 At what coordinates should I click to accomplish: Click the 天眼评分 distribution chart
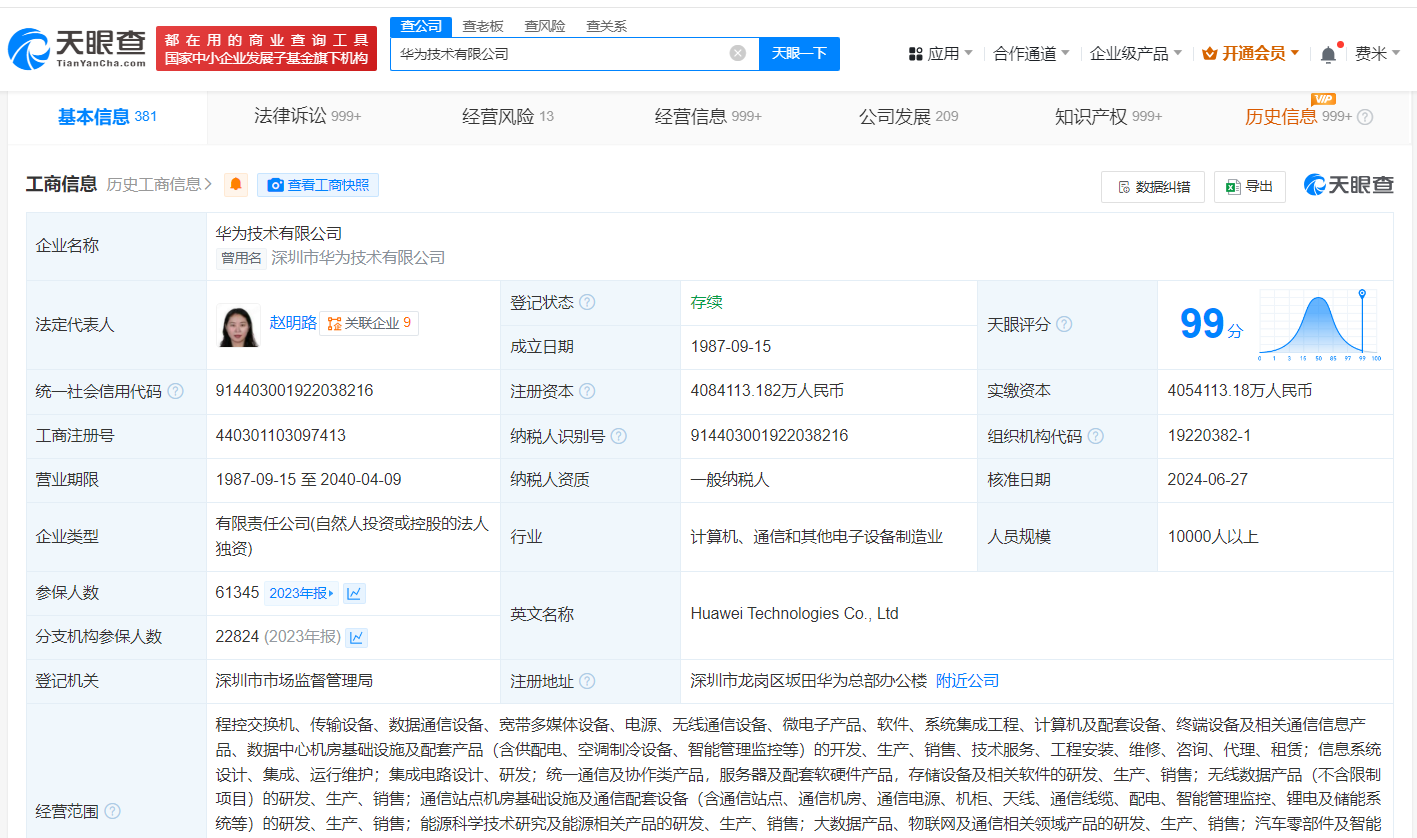[1319, 325]
